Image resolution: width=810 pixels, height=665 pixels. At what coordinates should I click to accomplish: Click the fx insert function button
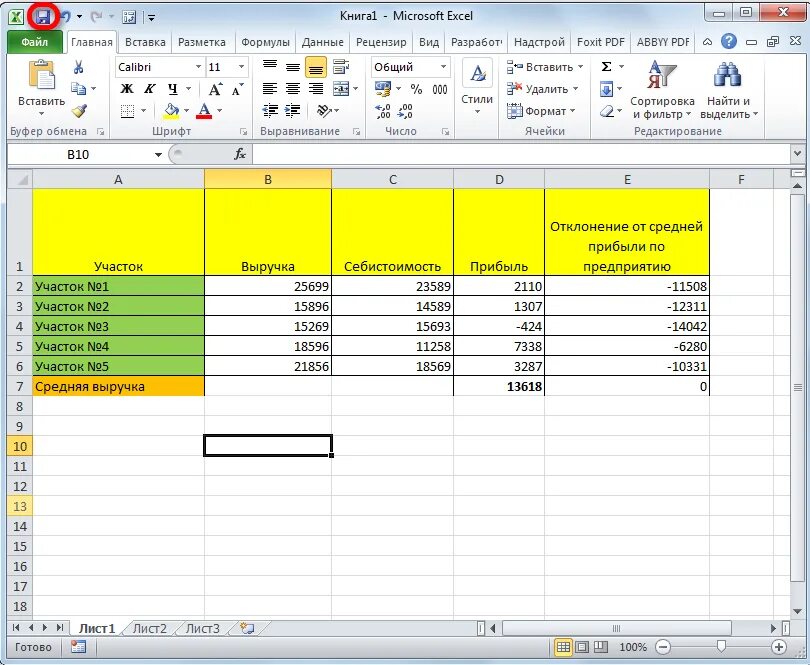[240, 154]
